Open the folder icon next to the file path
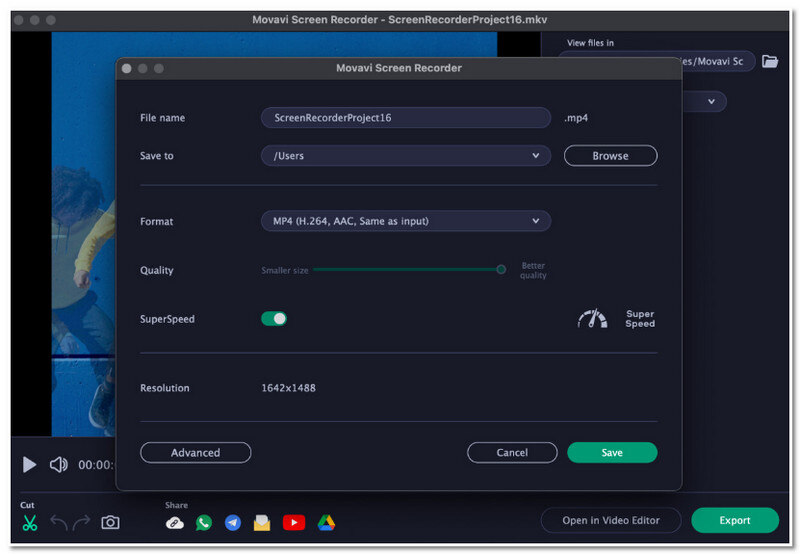Viewport: 800px width, 554px height. point(769,61)
